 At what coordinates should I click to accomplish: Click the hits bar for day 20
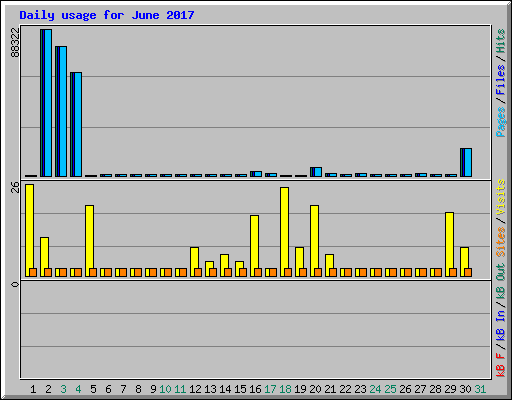(316, 172)
